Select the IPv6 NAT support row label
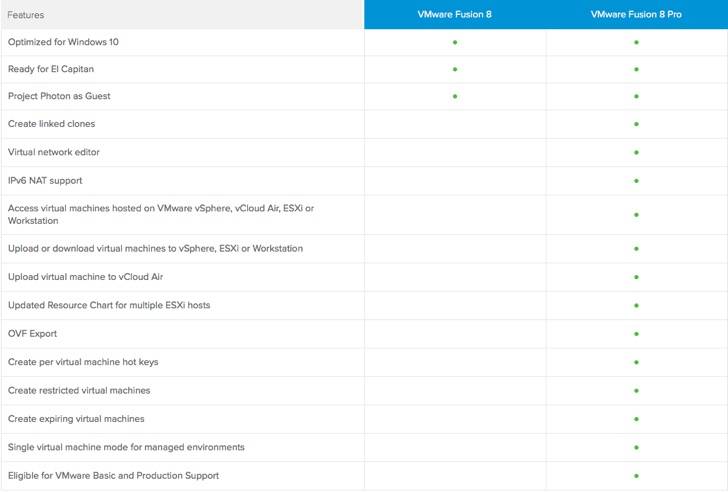 click(45, 181)
